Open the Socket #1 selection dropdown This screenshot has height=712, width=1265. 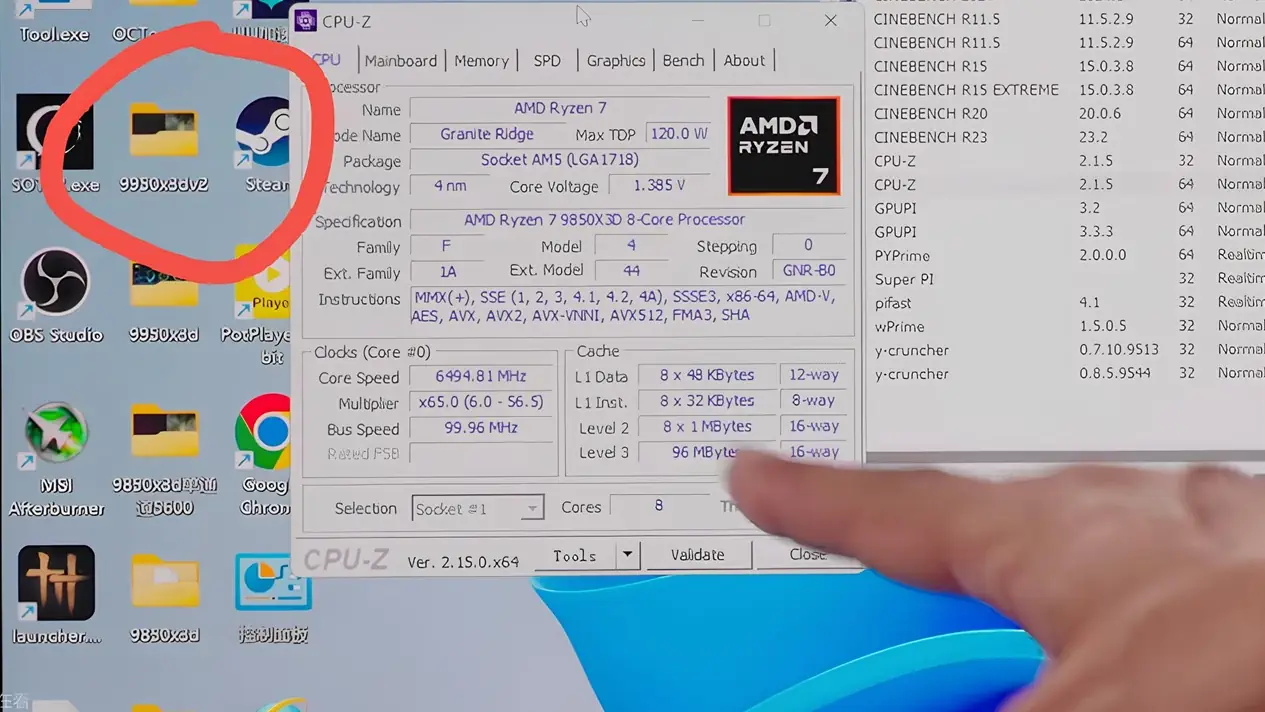pos(477,508)
